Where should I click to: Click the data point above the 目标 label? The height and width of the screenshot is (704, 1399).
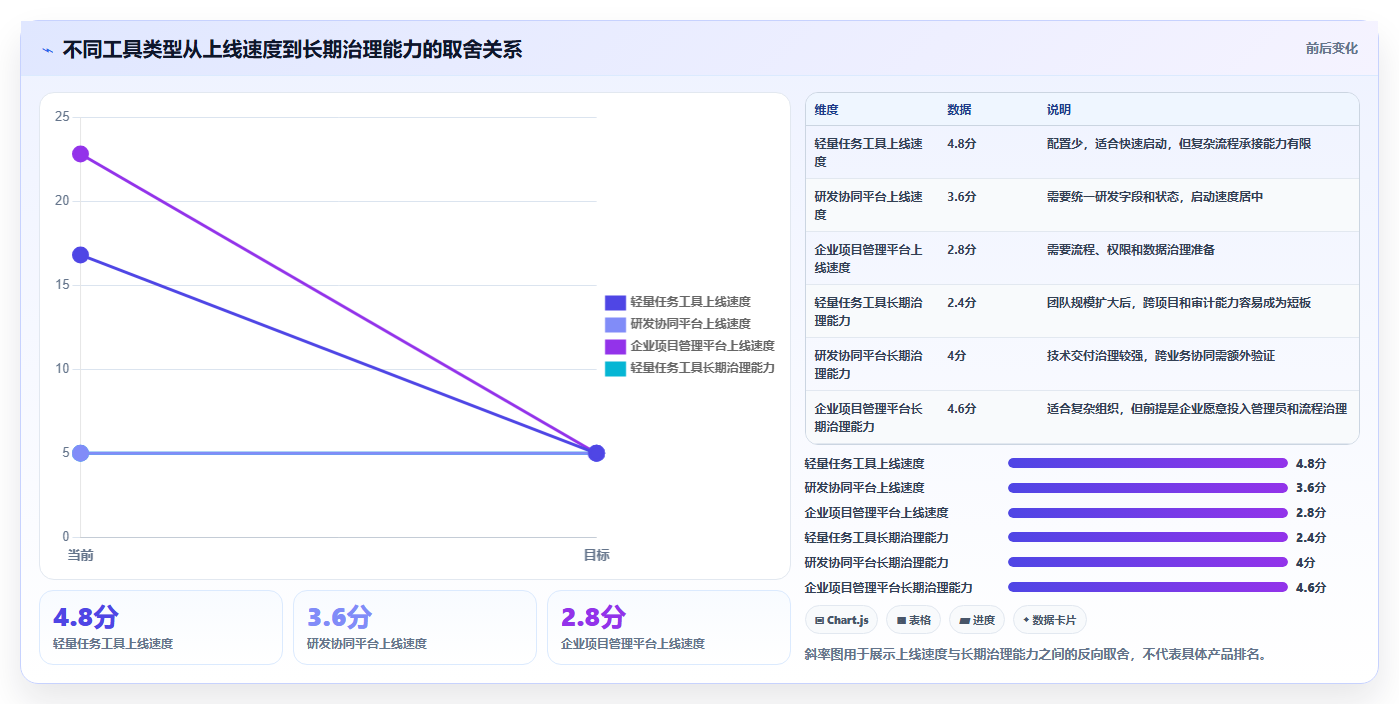pyautogui.click(x=596, y=453)
